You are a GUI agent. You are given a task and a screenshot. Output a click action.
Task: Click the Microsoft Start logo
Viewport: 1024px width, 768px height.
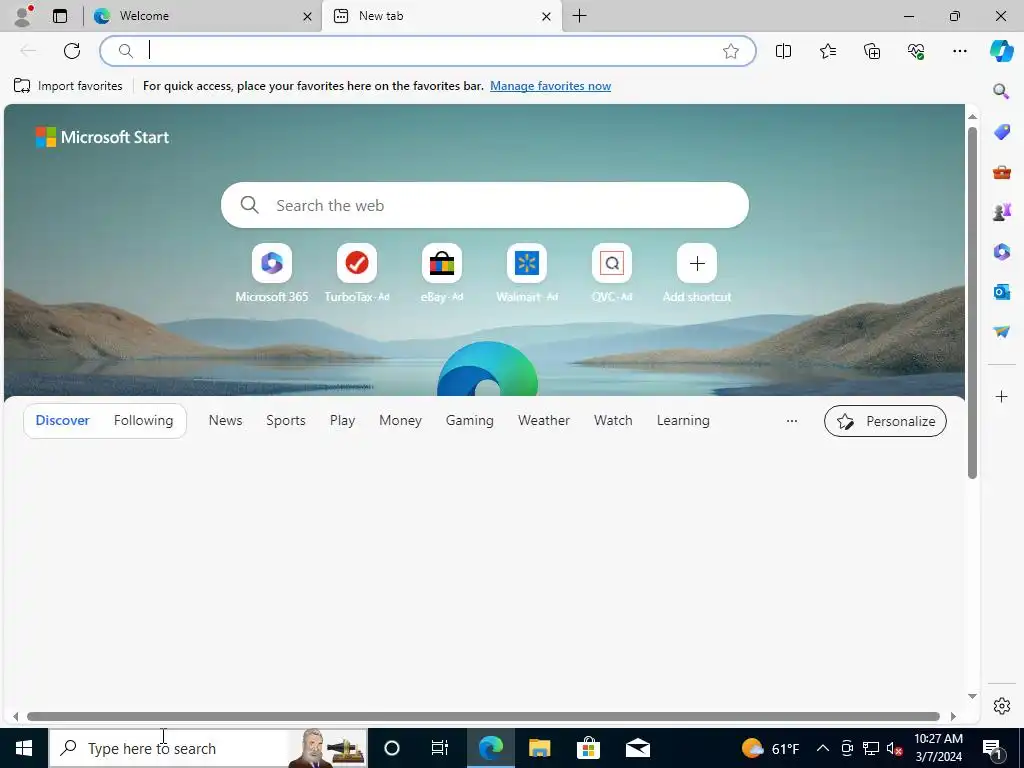(x=102, y=137)
